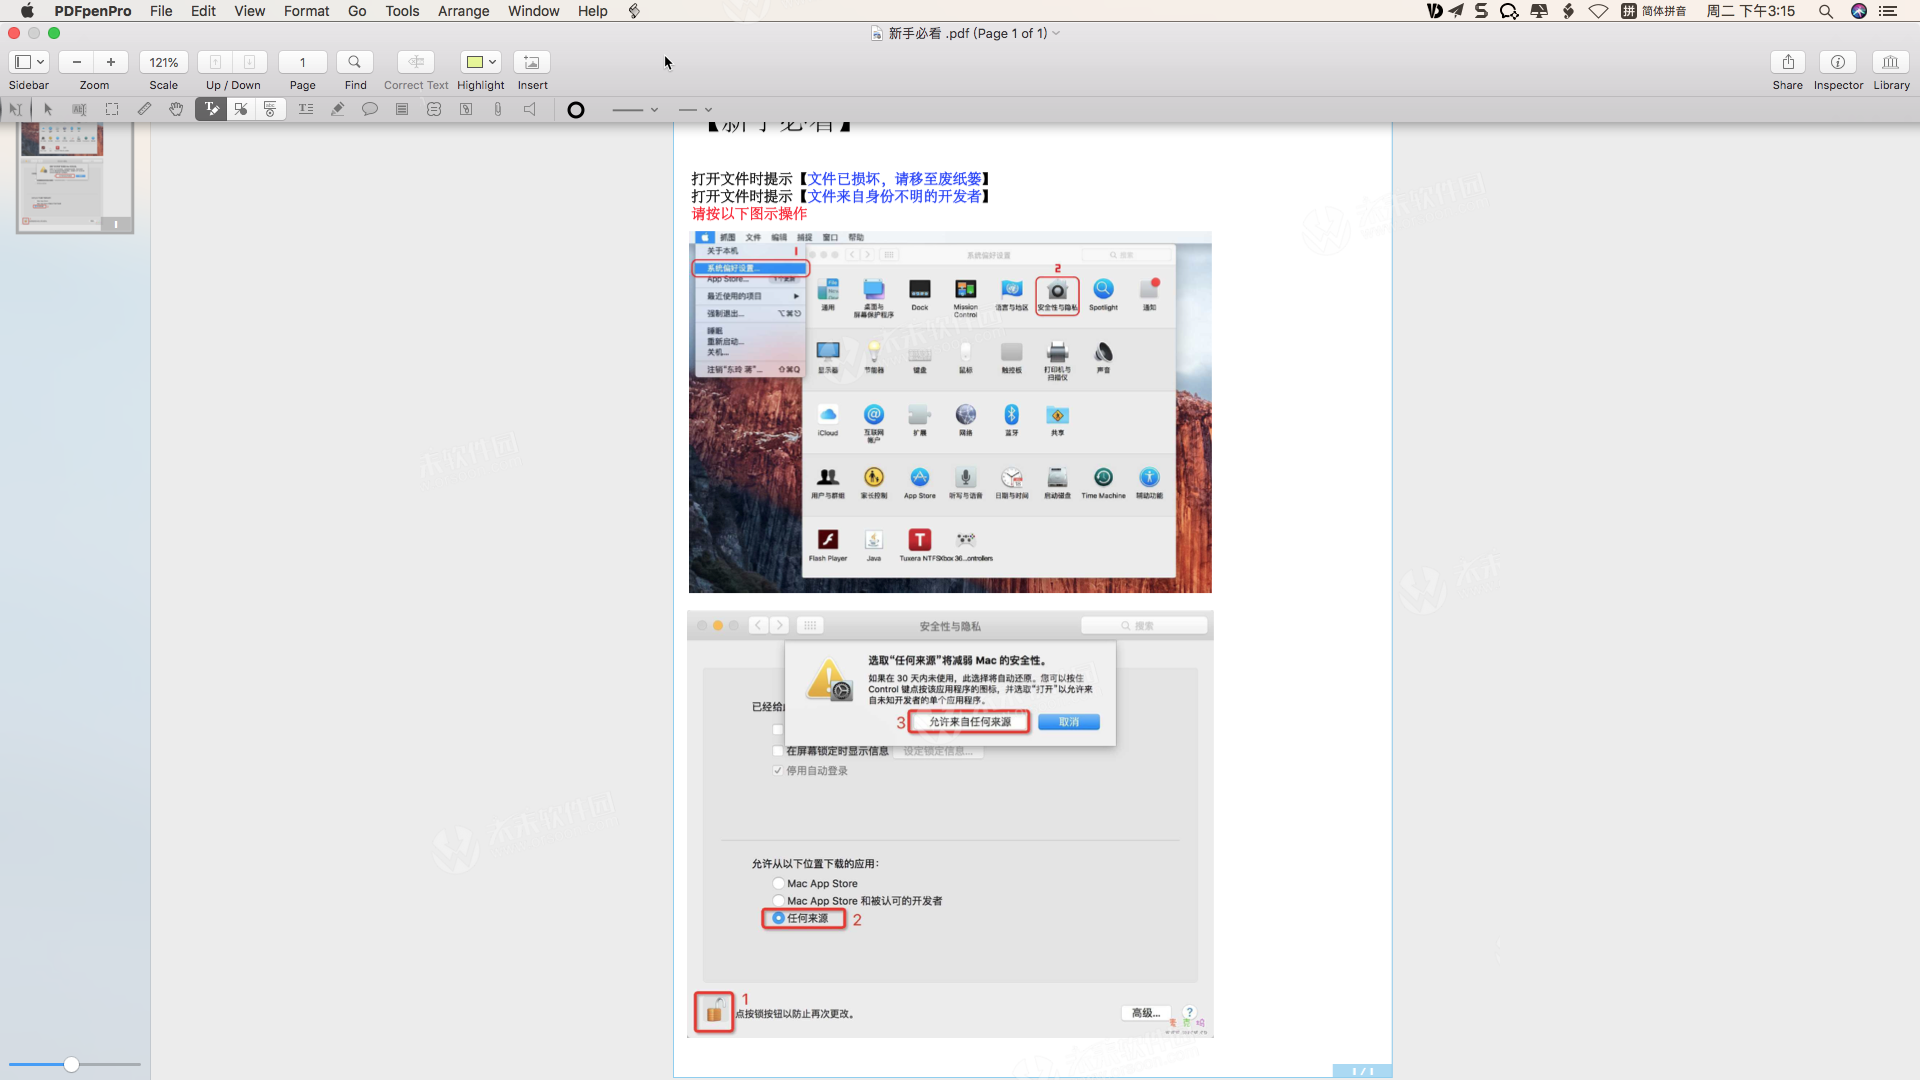Expand the Sidebar view options dropdown
Screen dimensions: 1920x1080
click(x=41, y=62)
